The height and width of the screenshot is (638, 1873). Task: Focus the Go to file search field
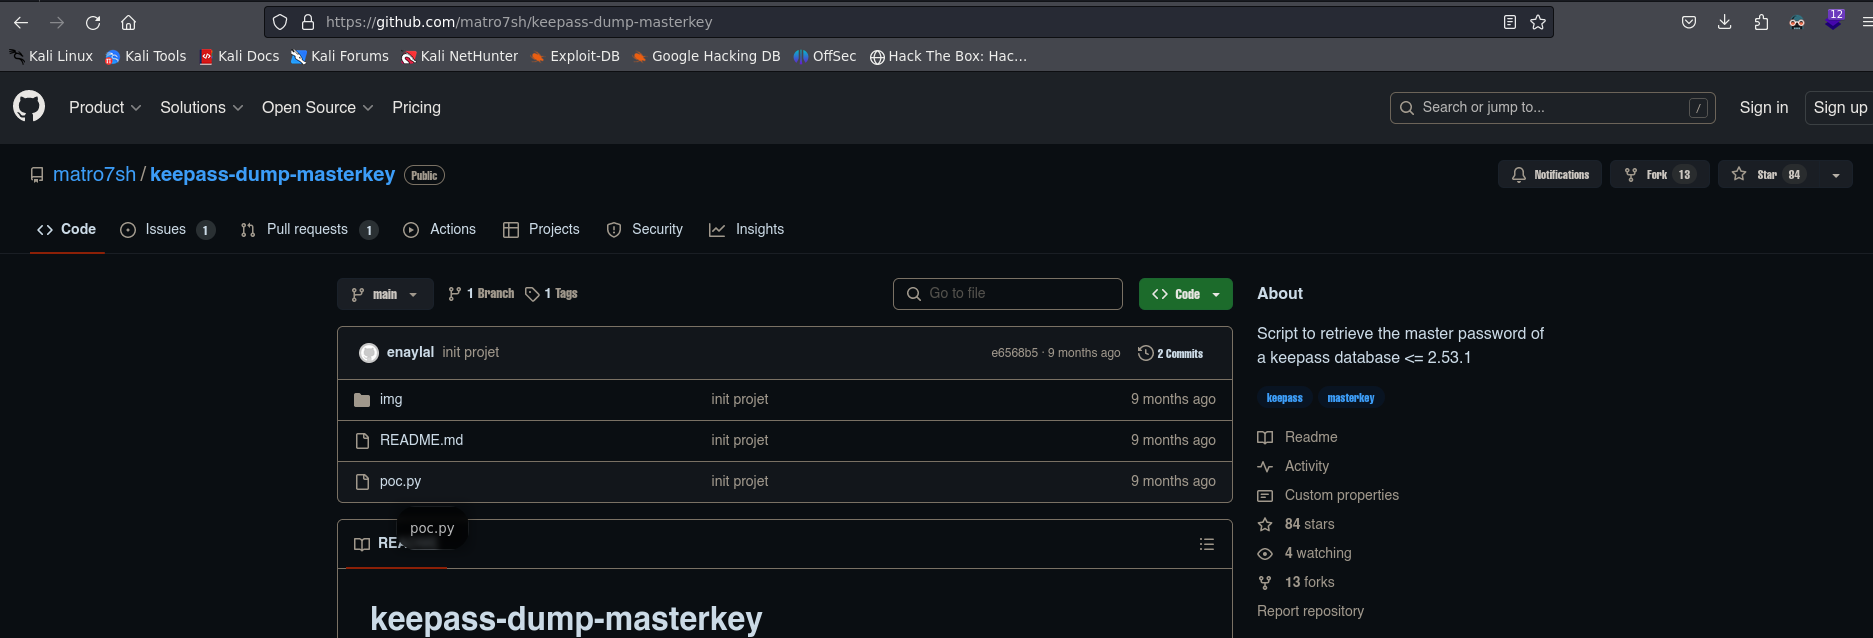point(1008,293)
